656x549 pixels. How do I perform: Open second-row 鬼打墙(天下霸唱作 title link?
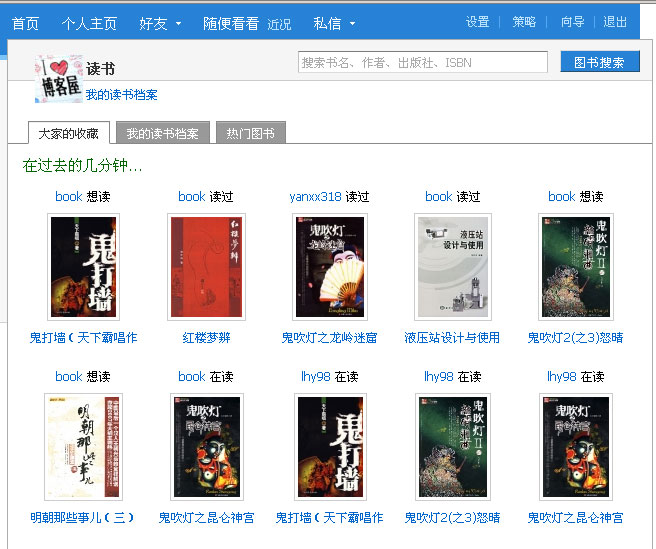(x=329, y=517)
